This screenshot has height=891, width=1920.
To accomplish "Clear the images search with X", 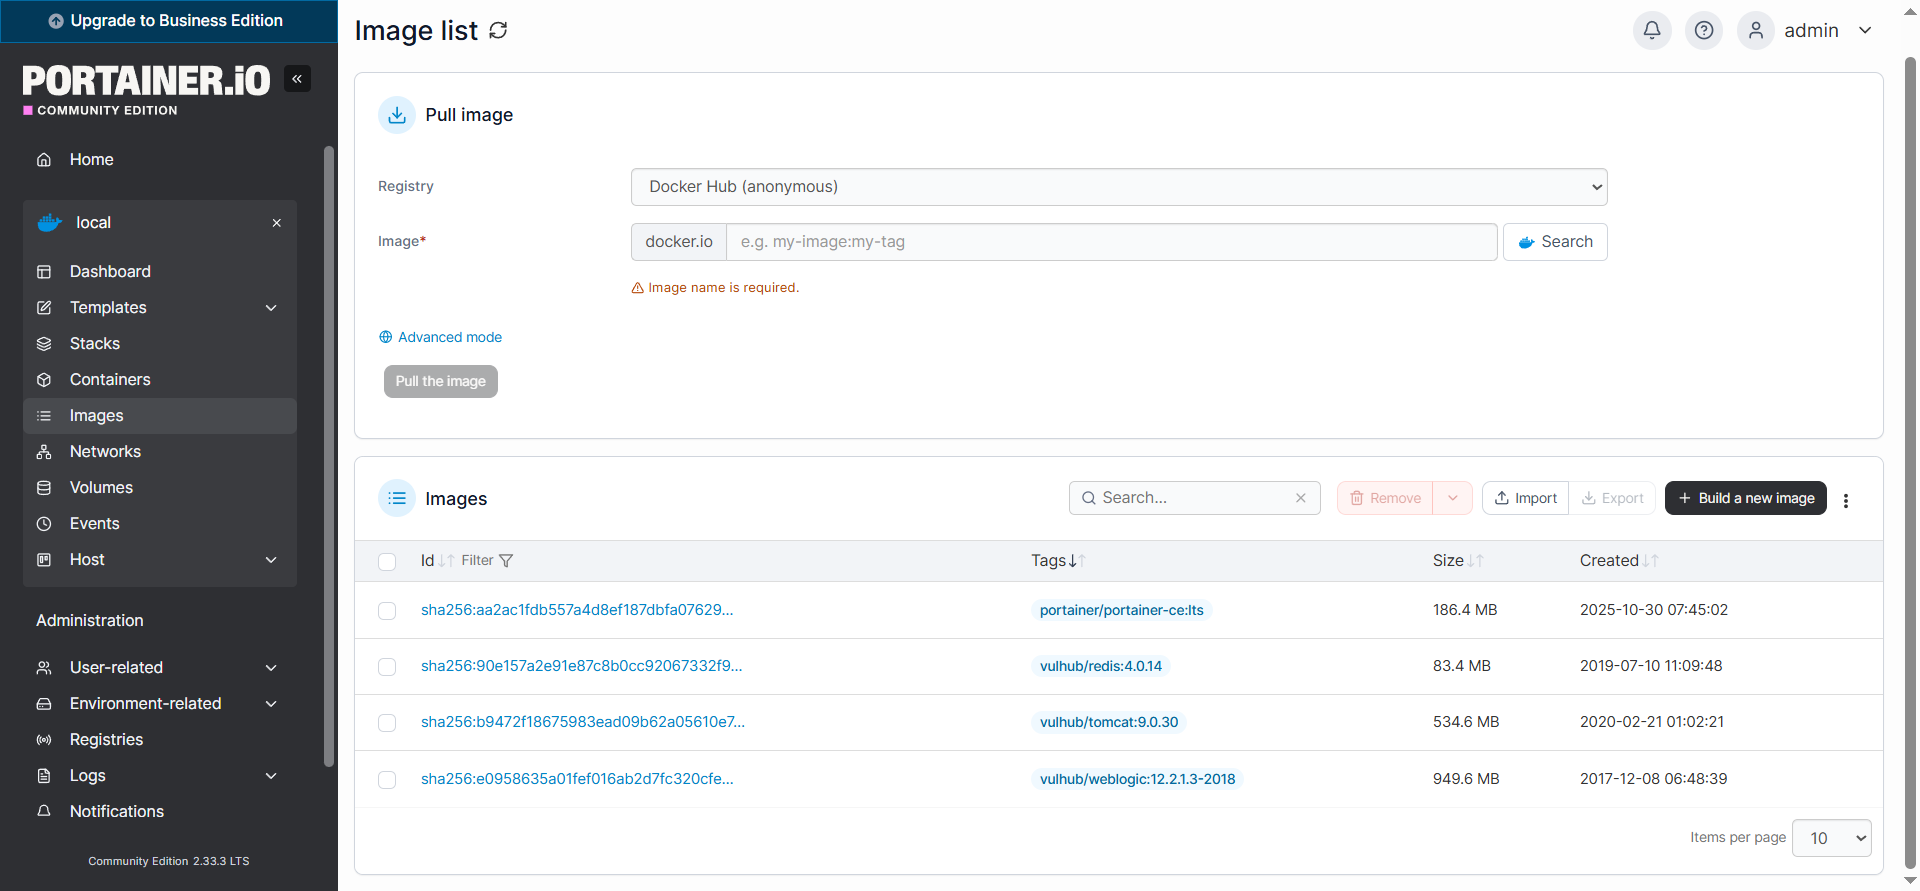I will coord(1301,498).
